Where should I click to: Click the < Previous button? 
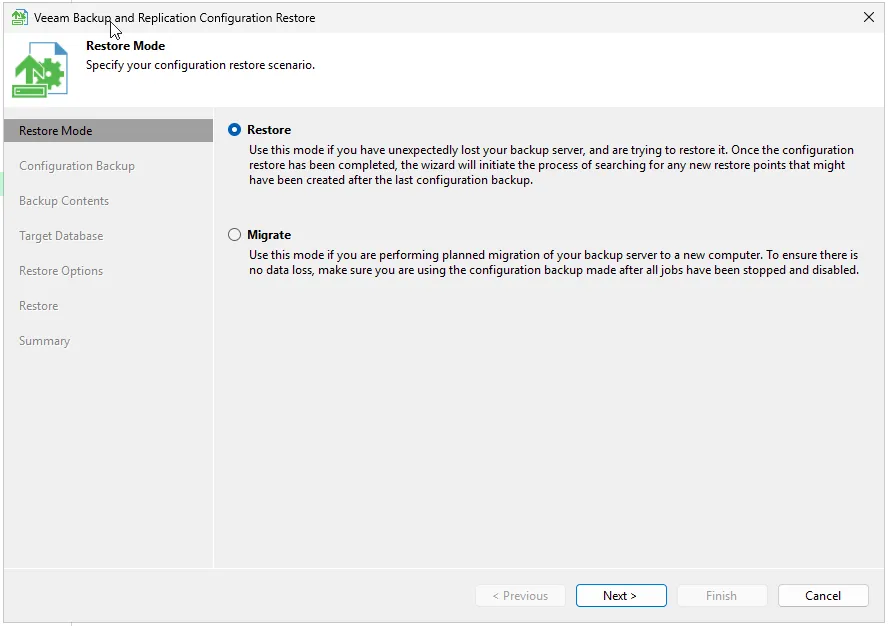(x=520, y=596)
